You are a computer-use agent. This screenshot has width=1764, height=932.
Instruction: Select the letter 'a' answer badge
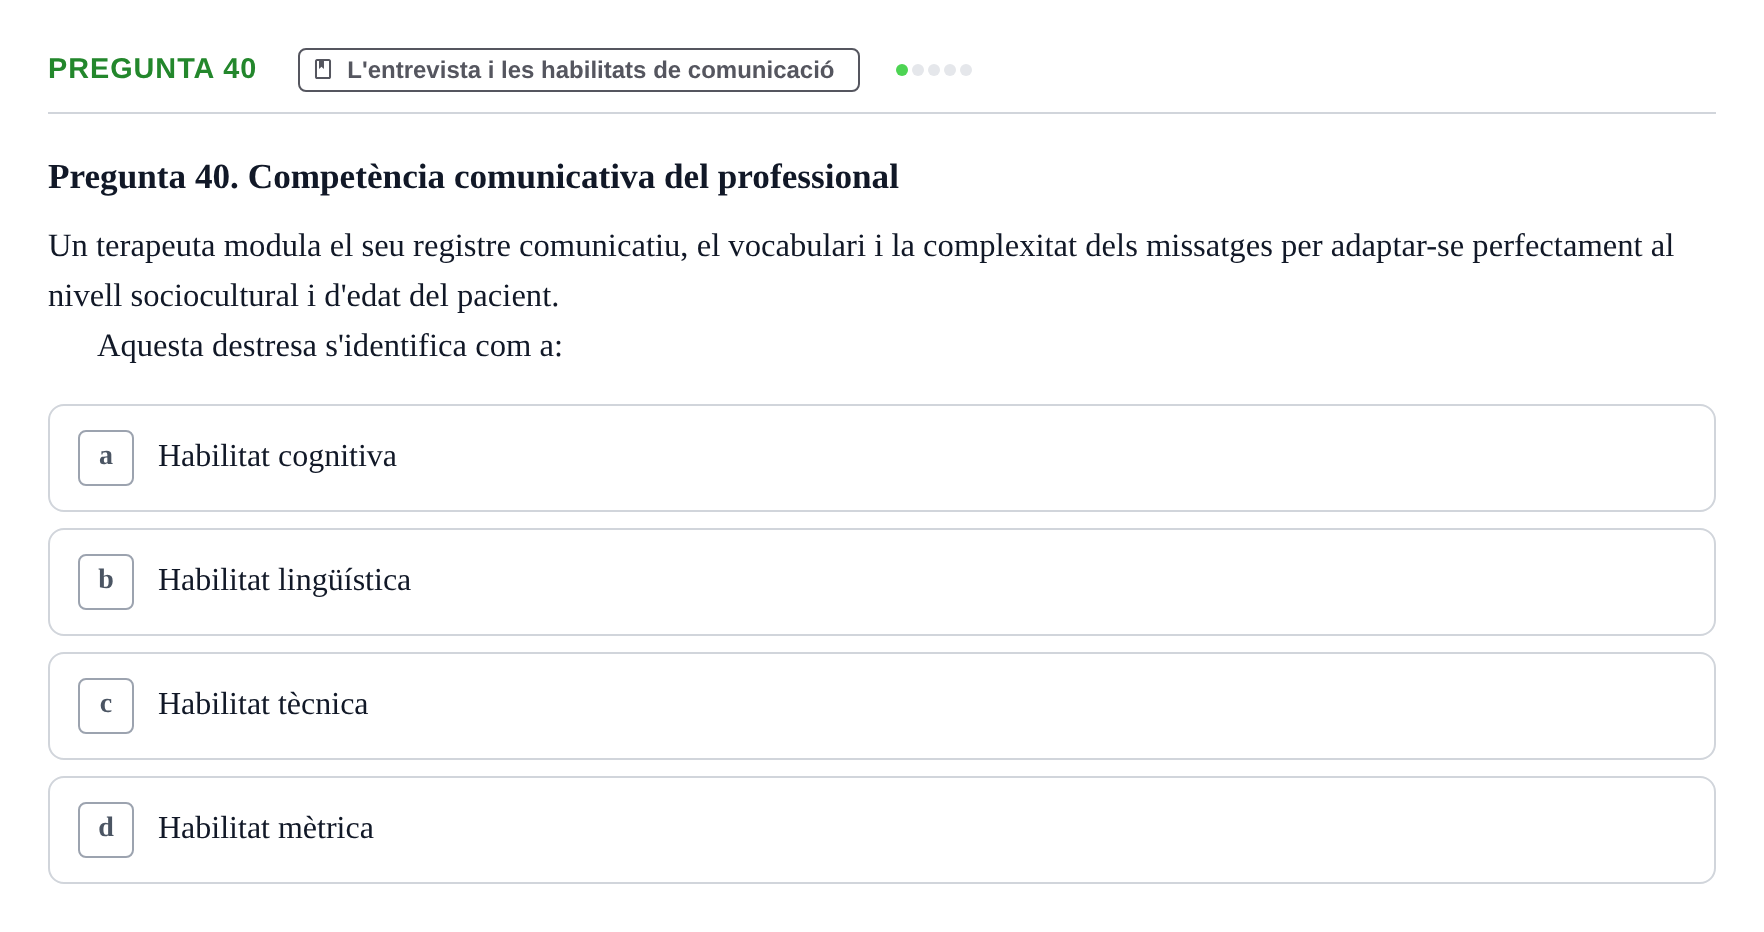tap(106, 458)
